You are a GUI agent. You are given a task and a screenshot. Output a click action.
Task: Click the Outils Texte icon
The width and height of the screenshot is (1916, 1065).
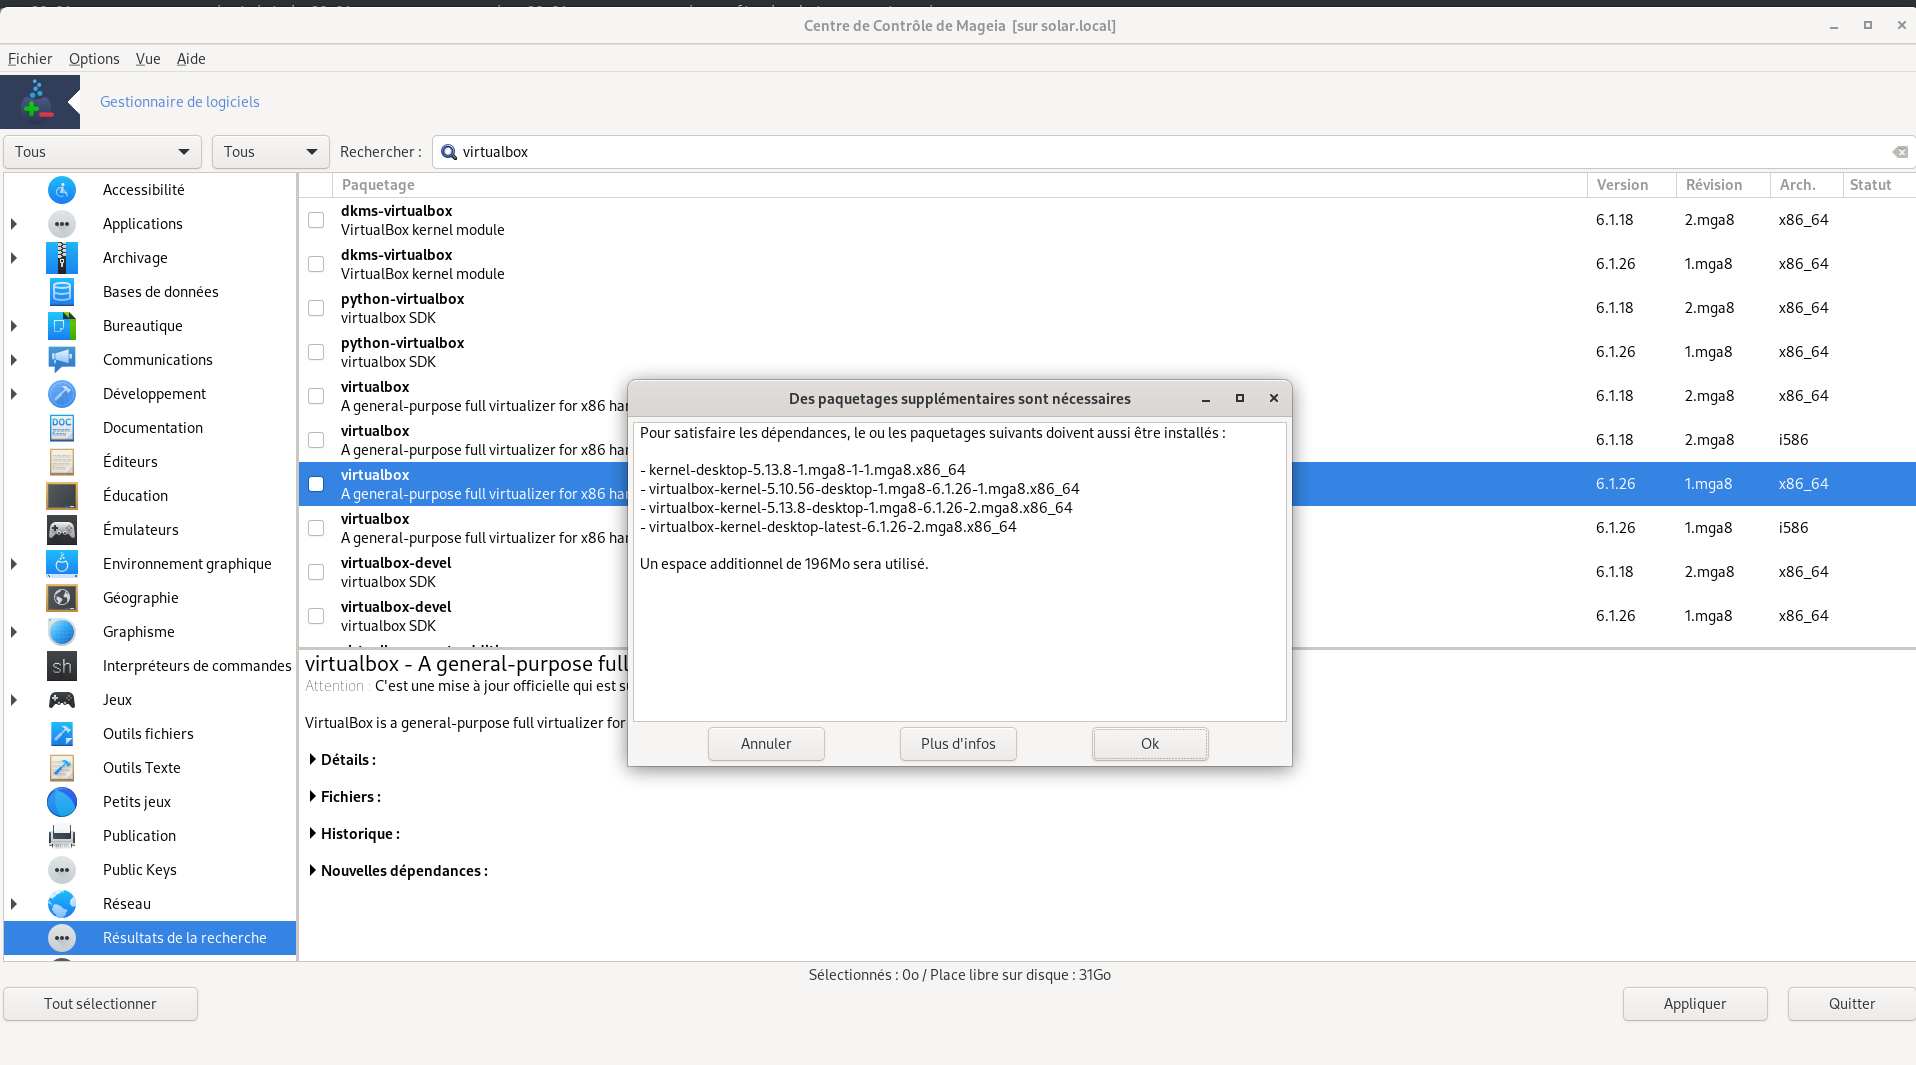62,768
